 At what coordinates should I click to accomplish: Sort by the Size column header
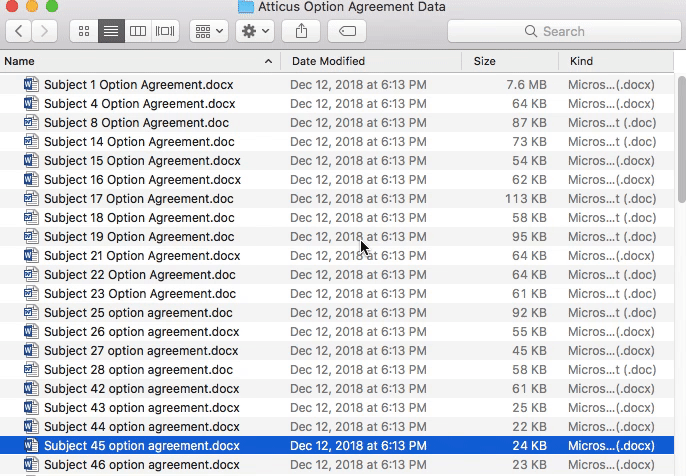point(510,61)
